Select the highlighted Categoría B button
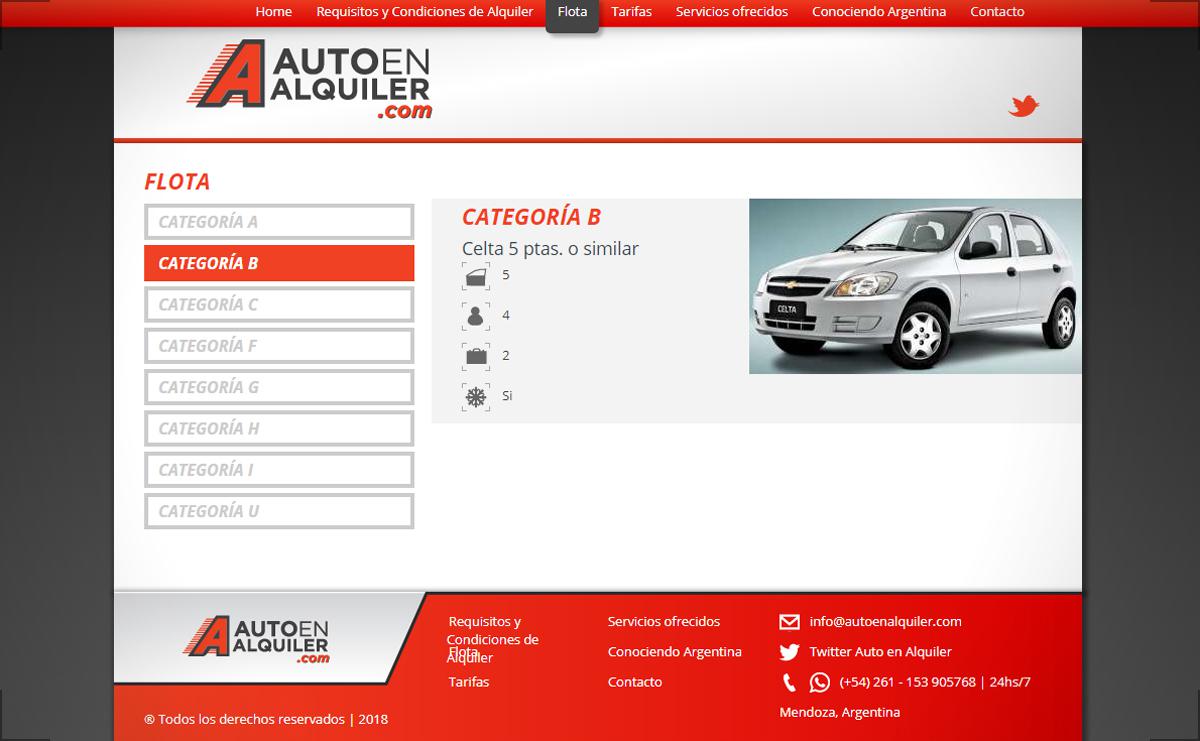Screen dimensions: 1200x741 pyautogui.click(x=279, y=263)
